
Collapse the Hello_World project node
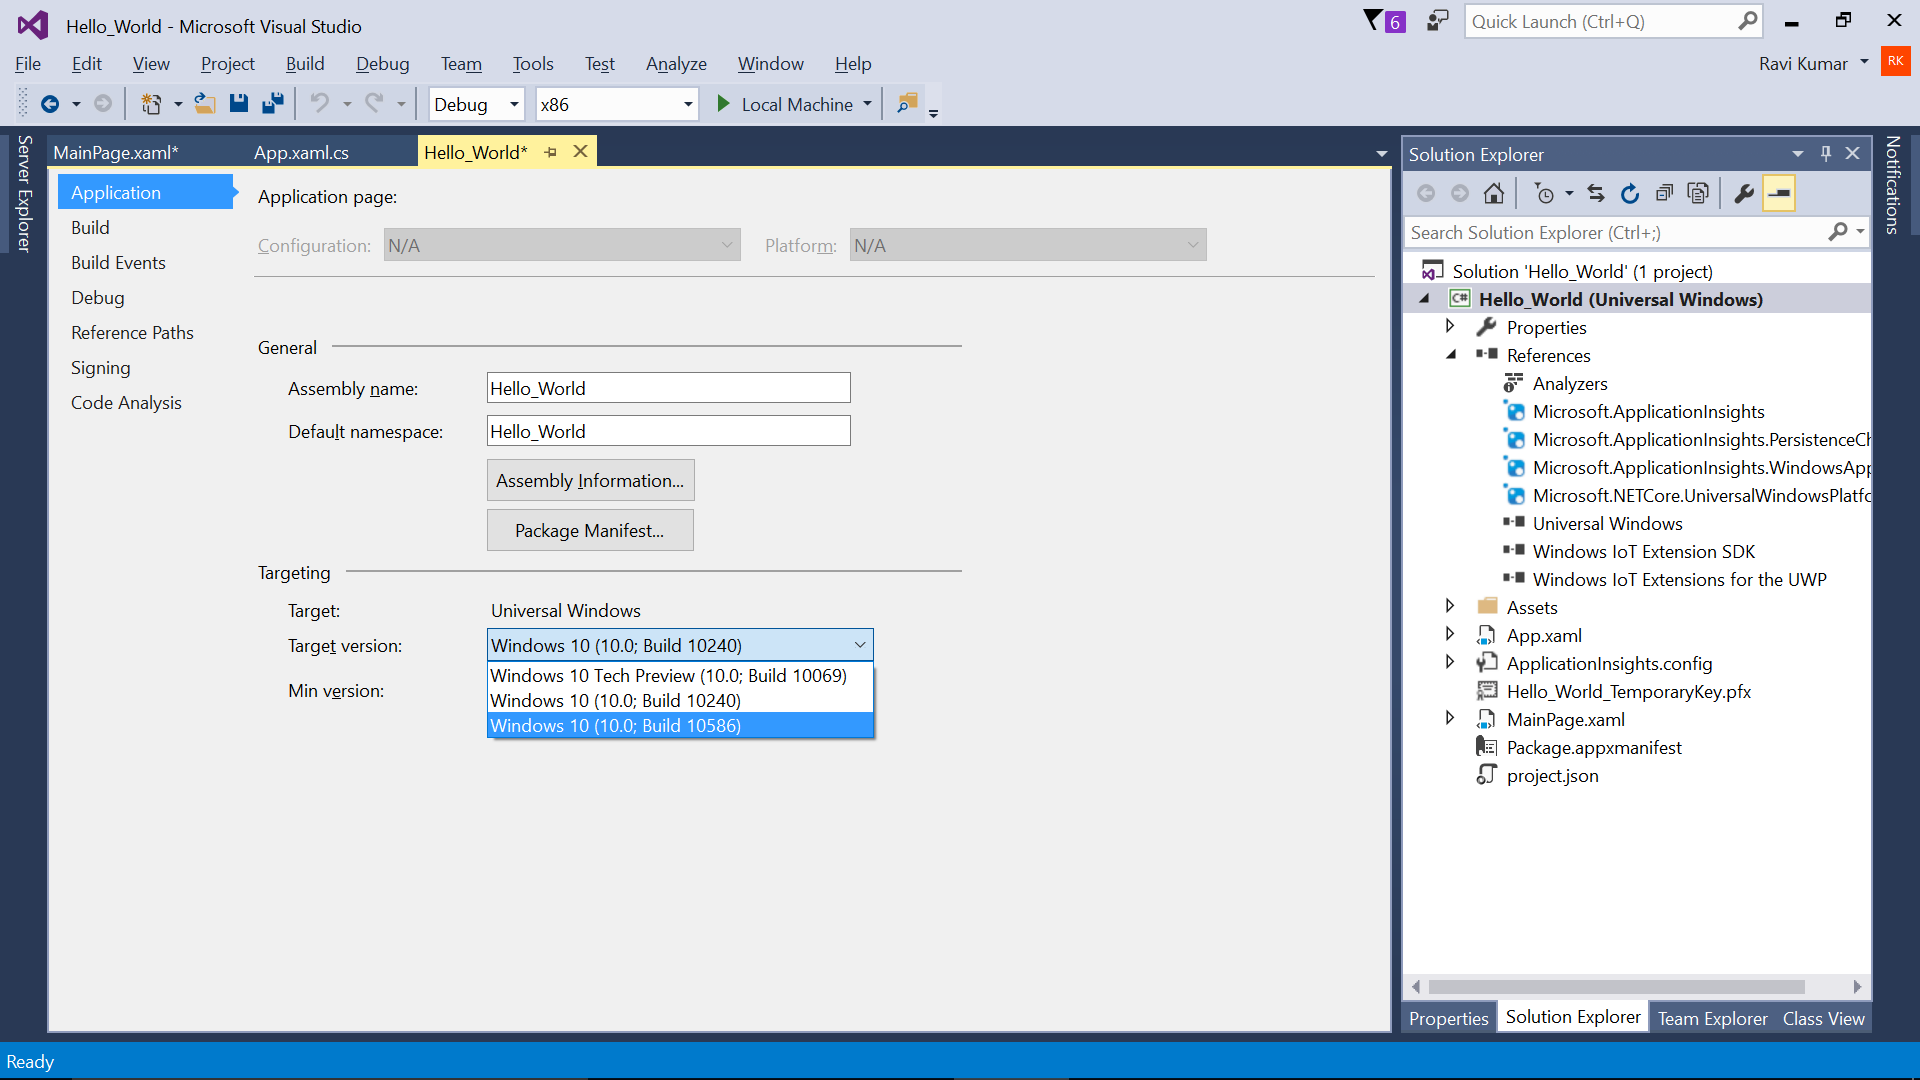point(1424,299)
